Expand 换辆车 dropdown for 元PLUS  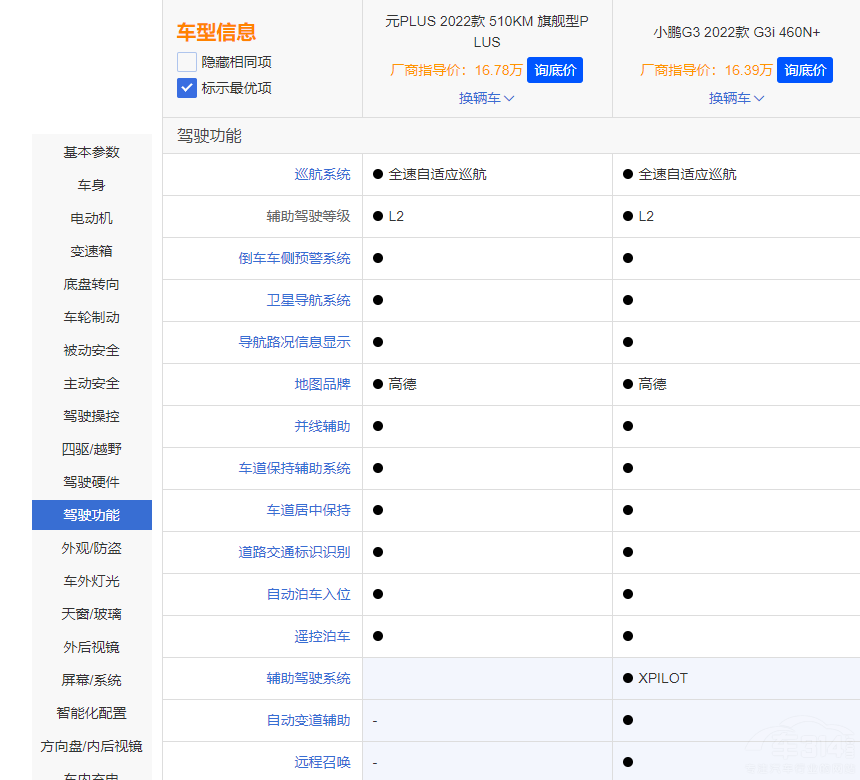(x=486, y=98)
